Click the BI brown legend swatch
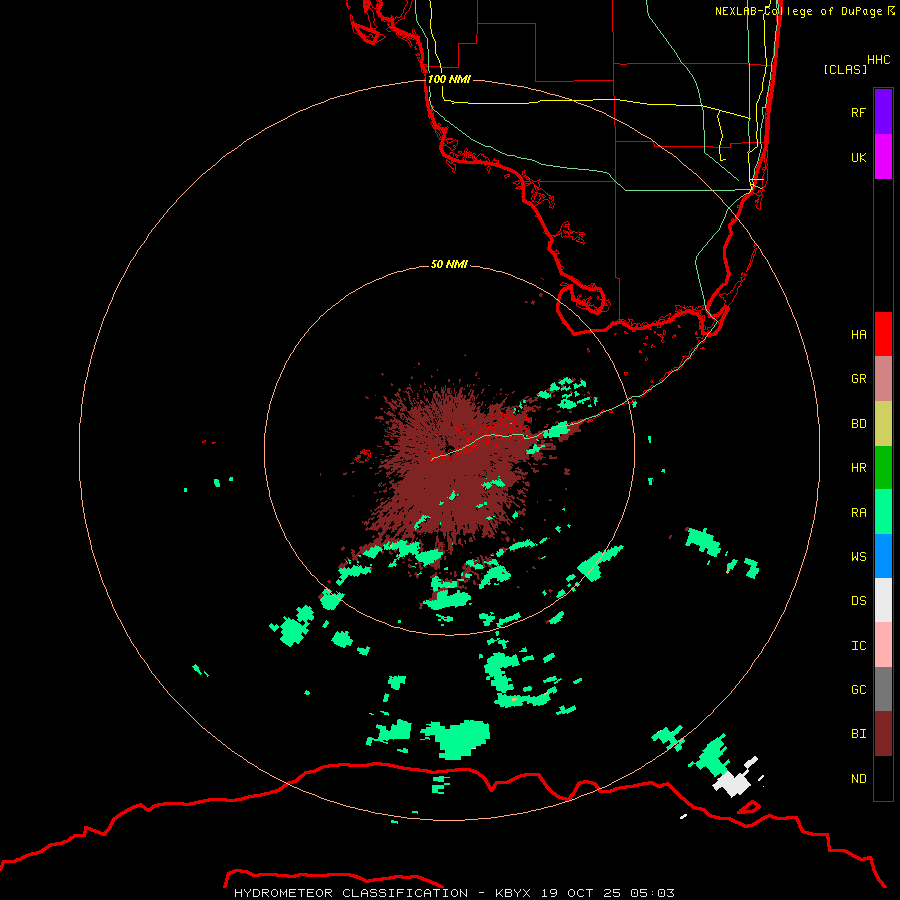This screenshot has width=900, height=900. pos(883,734)
